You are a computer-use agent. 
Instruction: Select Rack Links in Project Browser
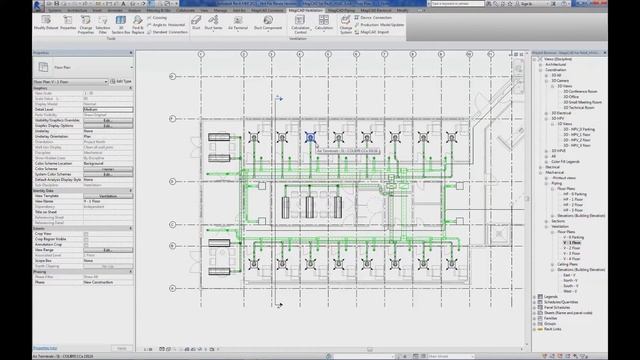click(553, 329)
